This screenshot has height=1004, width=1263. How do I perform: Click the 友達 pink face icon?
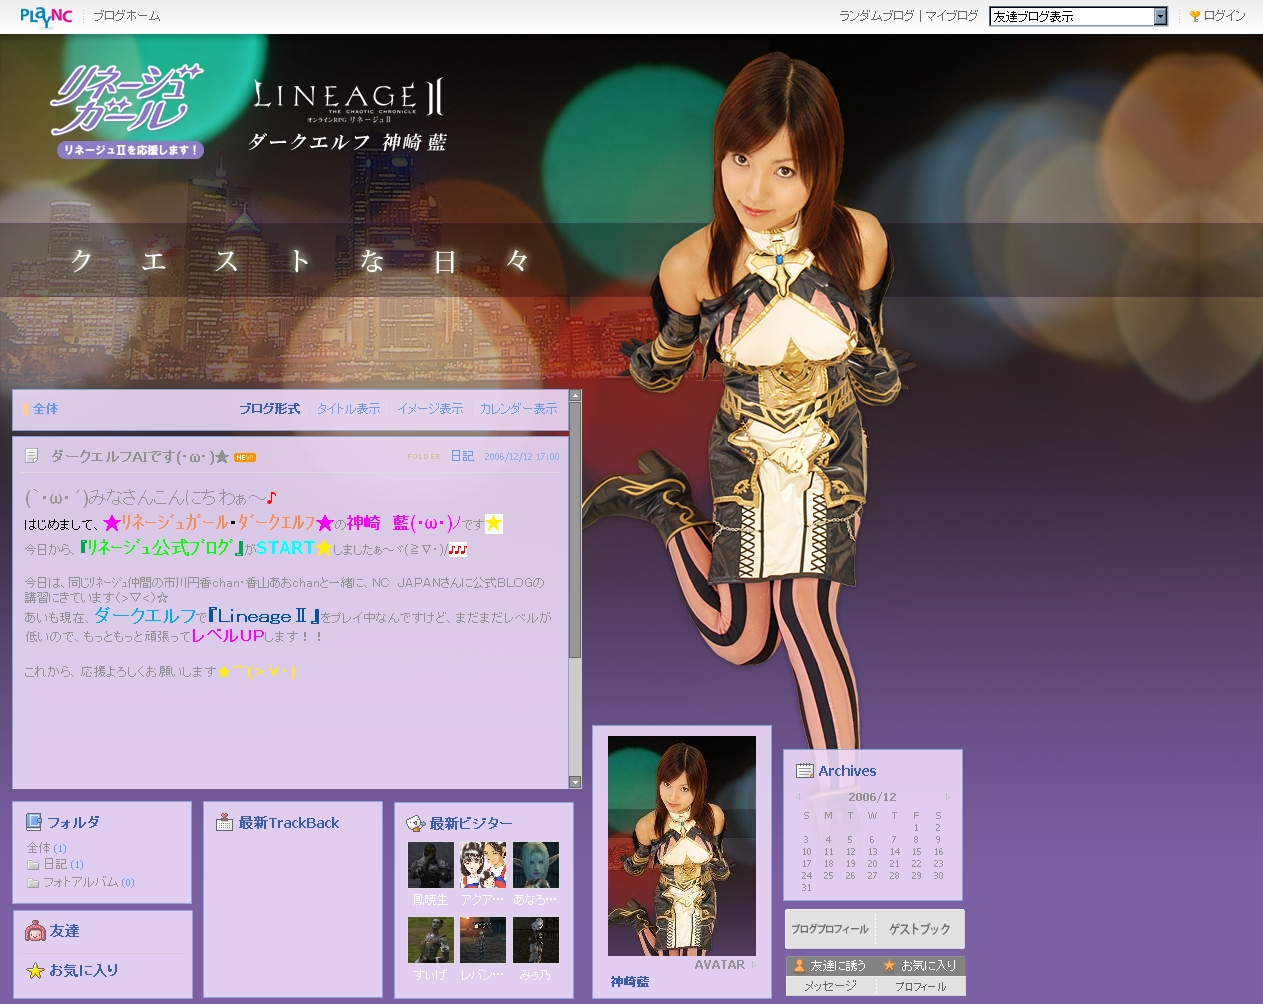pos(35,931)
